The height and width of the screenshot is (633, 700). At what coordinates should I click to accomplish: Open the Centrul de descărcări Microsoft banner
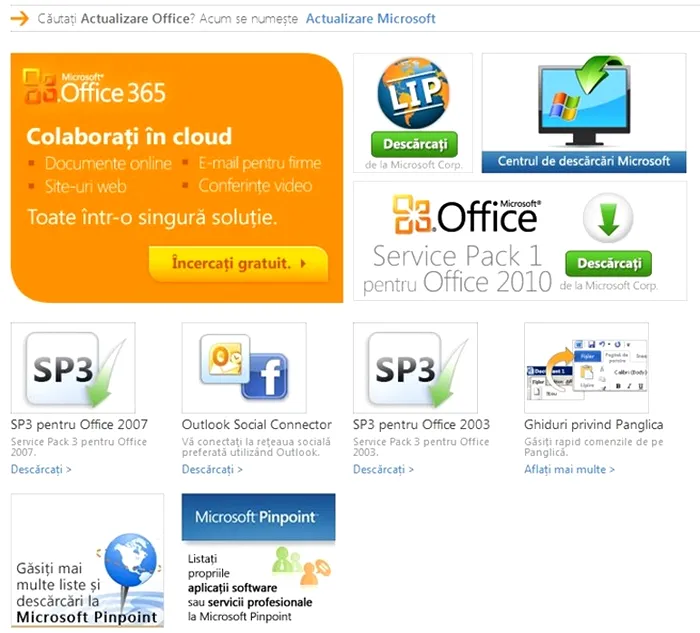584,161
